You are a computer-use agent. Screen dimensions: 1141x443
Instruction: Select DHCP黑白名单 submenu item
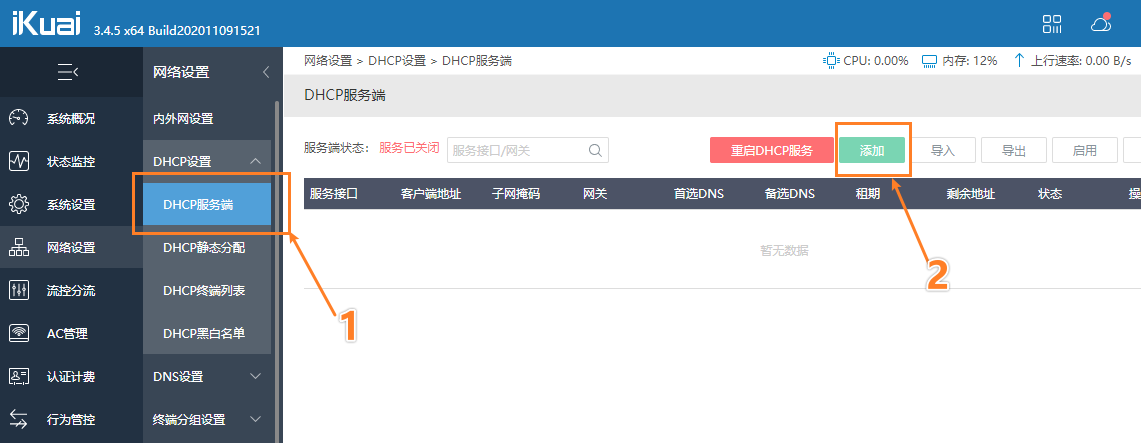point(207,333)
